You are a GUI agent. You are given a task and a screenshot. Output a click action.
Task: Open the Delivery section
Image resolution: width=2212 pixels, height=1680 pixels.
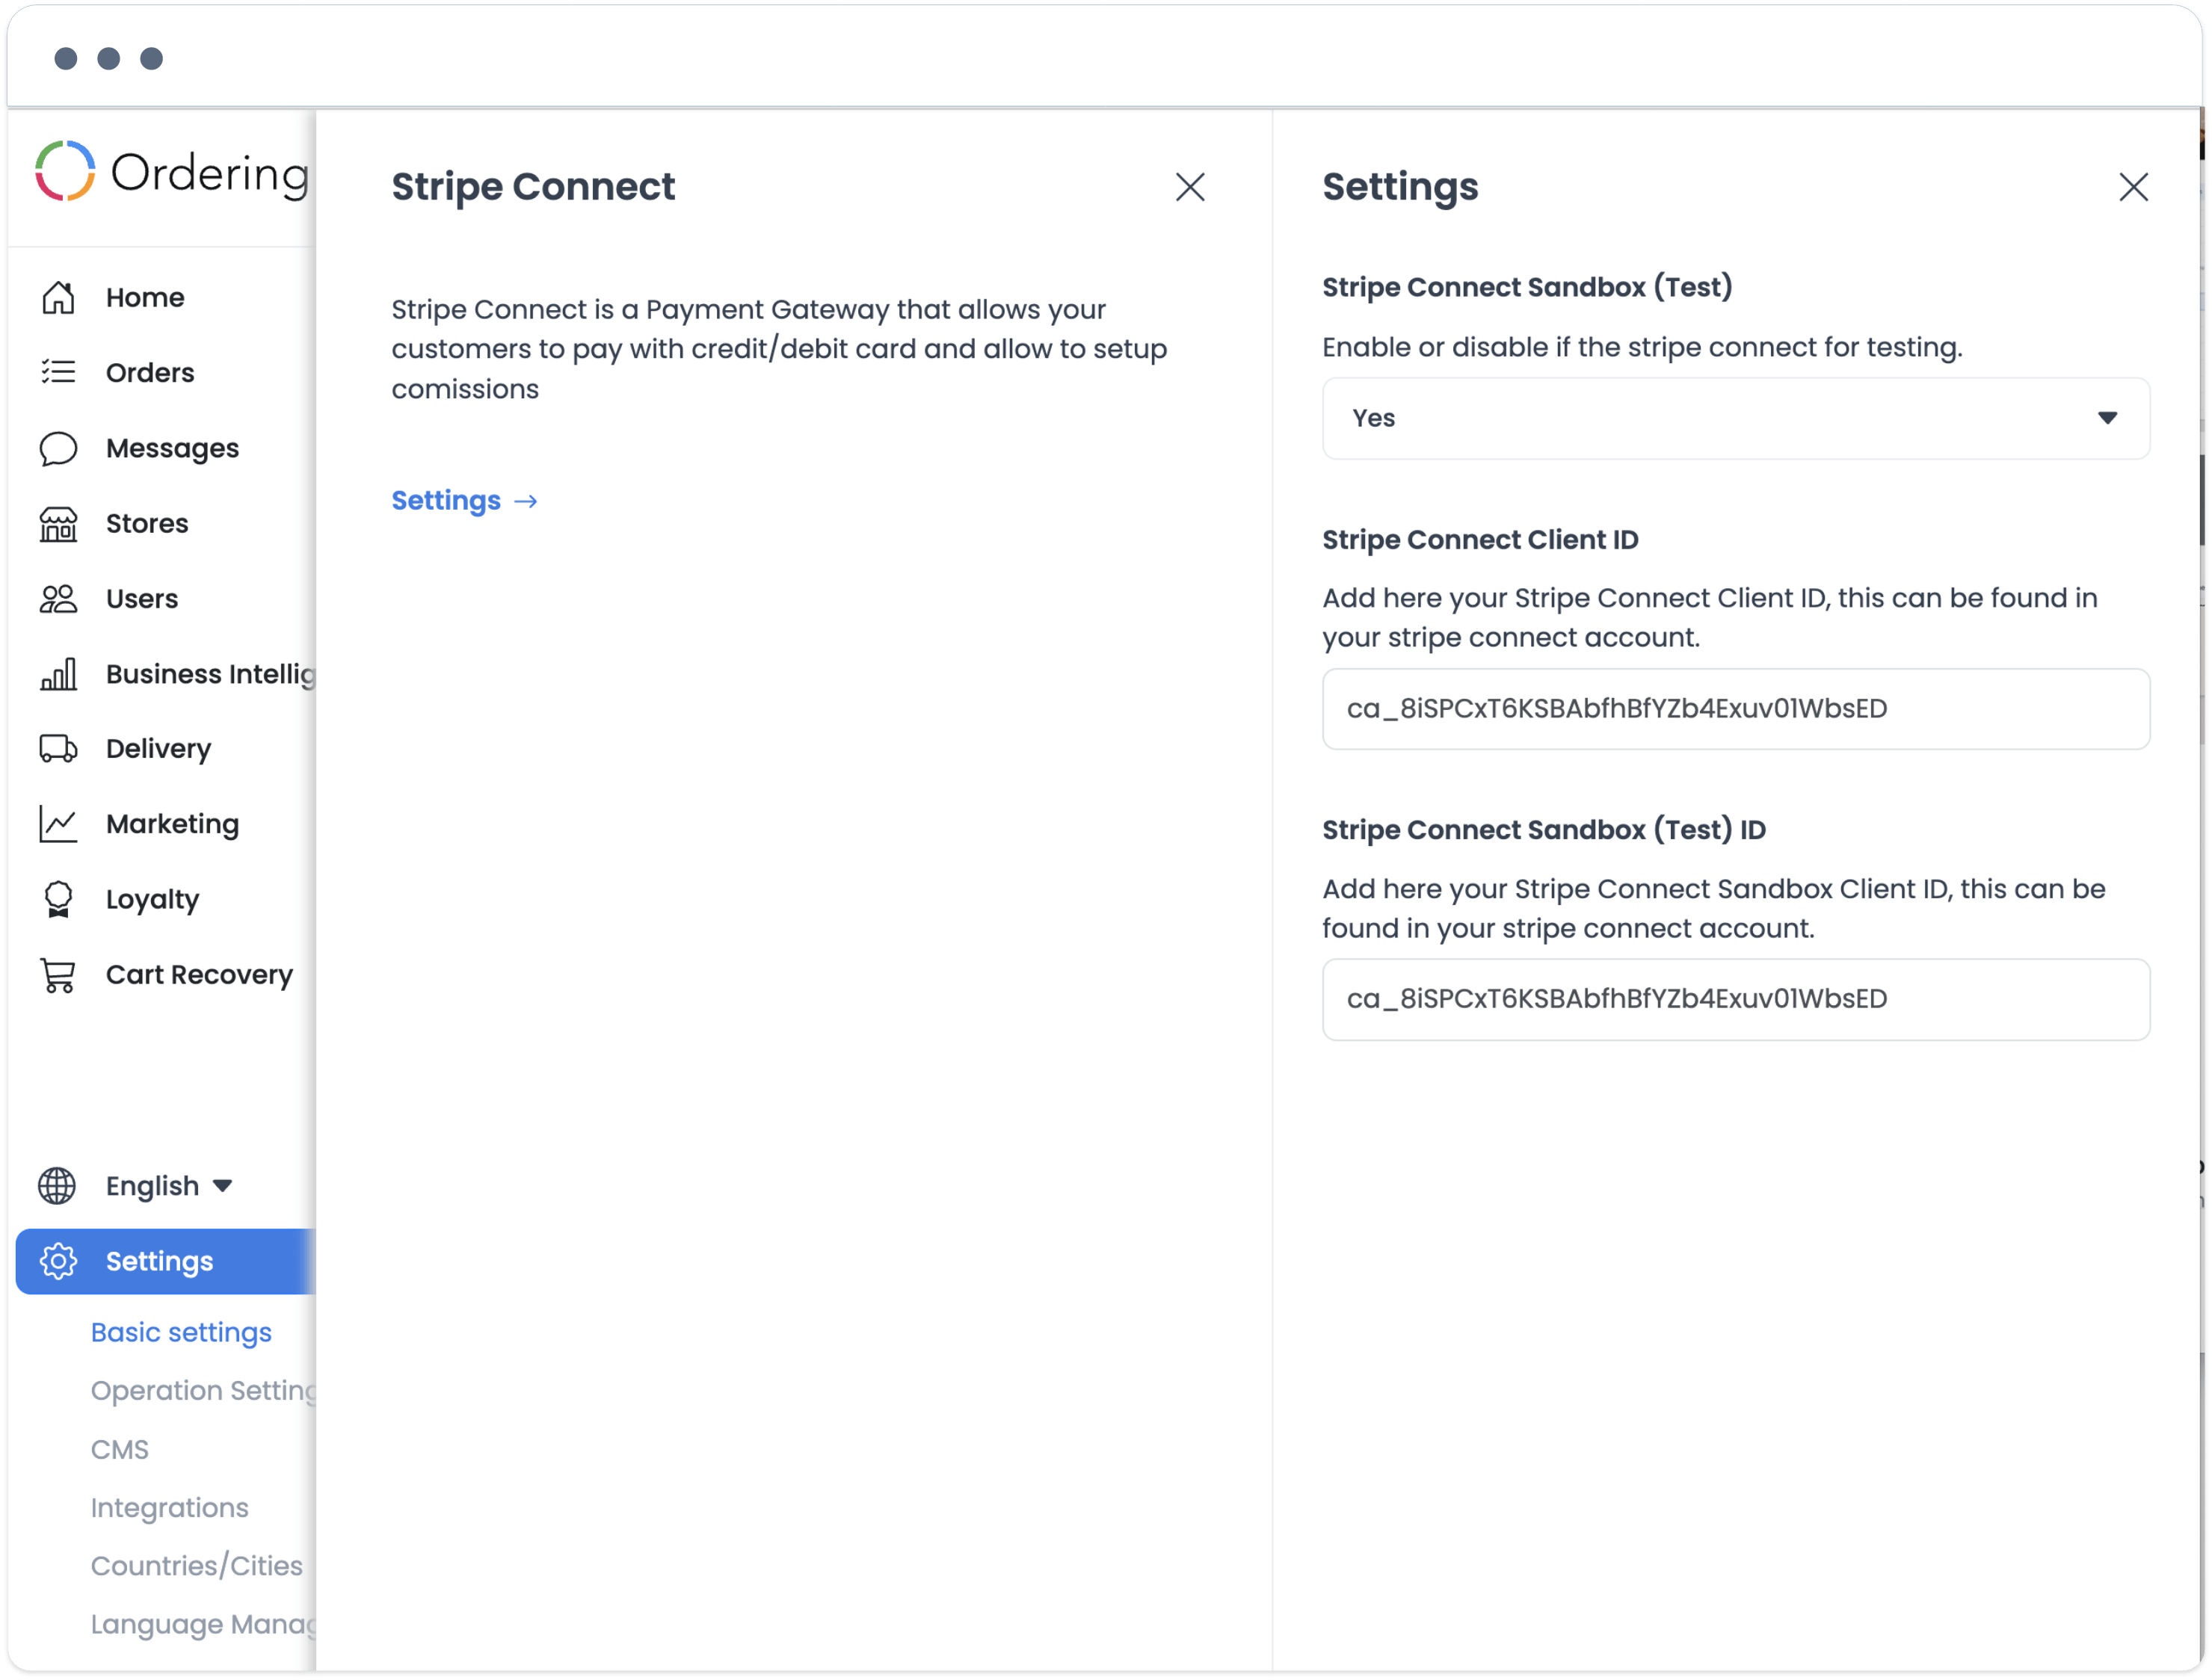158,749
